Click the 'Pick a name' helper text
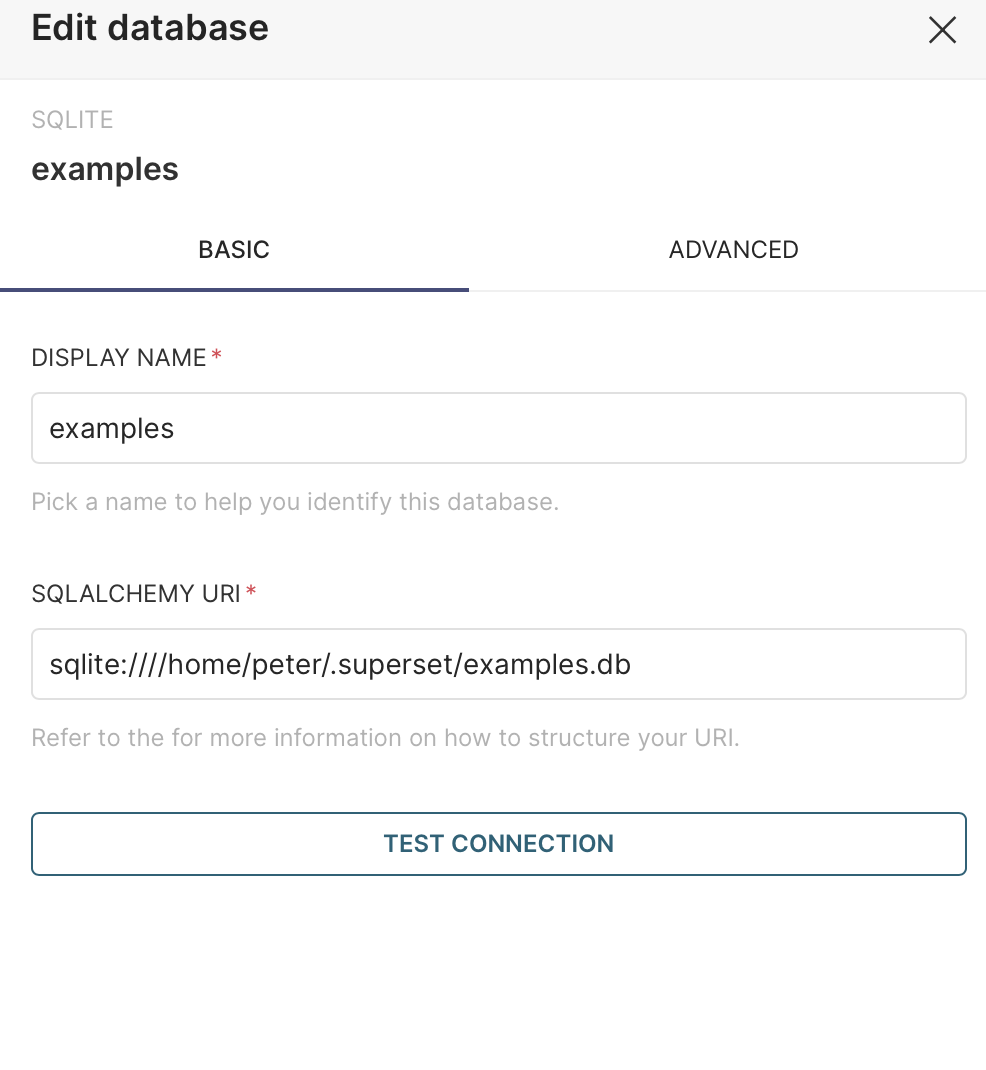This screenshot has height=1070, width=986. [x=295, y=501]
